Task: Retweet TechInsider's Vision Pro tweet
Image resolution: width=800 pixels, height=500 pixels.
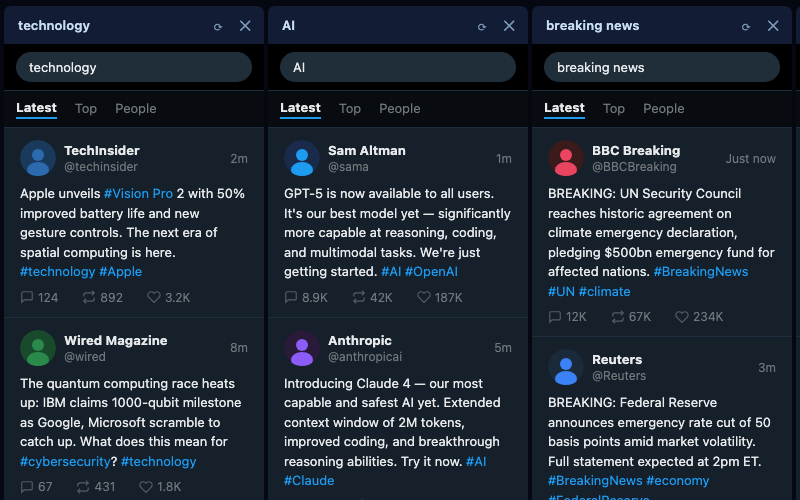Action: coord(103,297)
